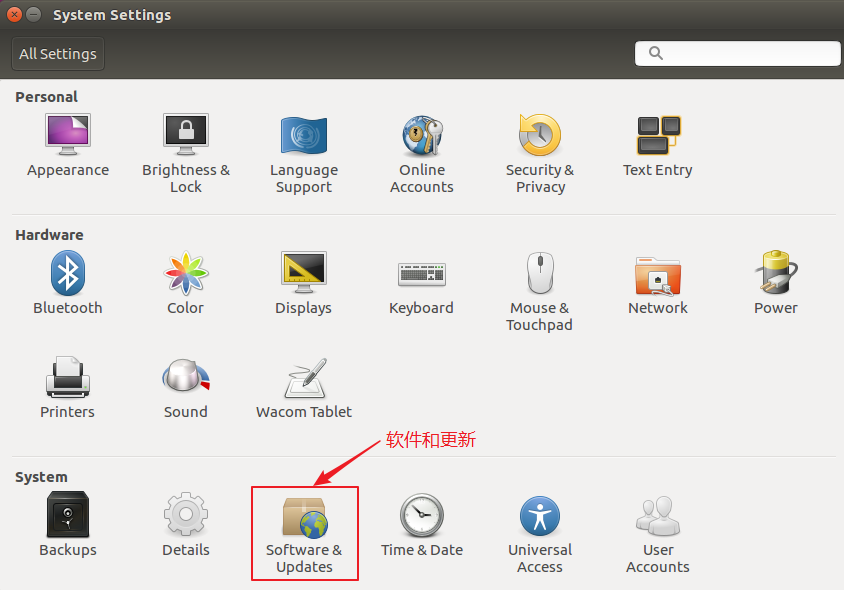Open Keyboard settings icon
Screen dimensions: 844x590
click(422, 274)
